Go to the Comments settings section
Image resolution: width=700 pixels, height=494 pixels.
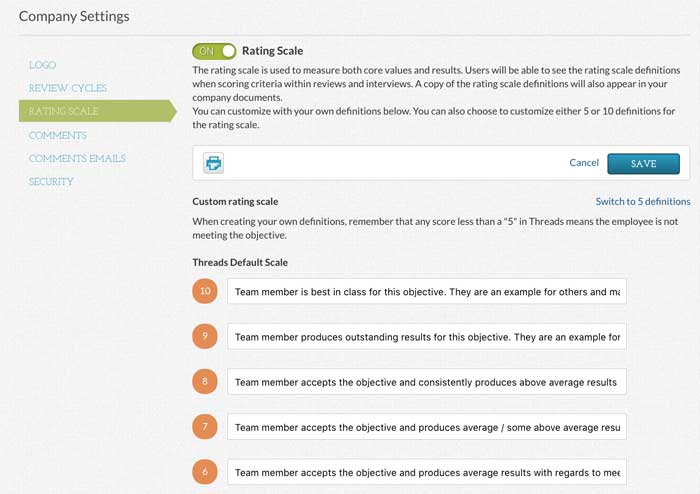(58, 135)
